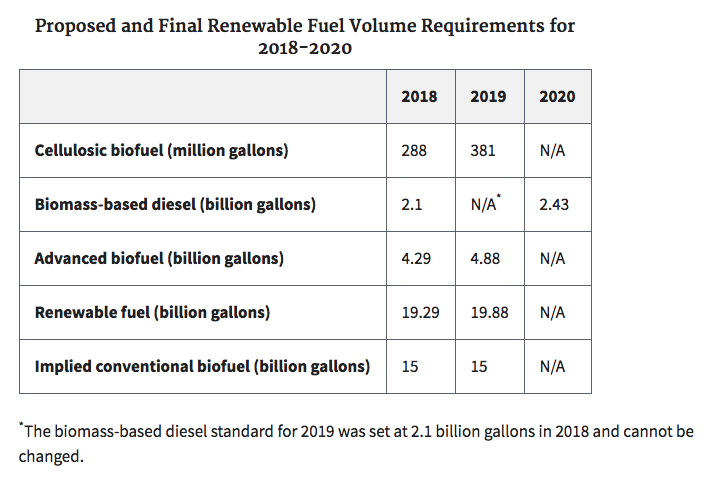
Task: Click the Implied conventional biofuel row label
Action: pyautogui.click(x=202, y=367)
